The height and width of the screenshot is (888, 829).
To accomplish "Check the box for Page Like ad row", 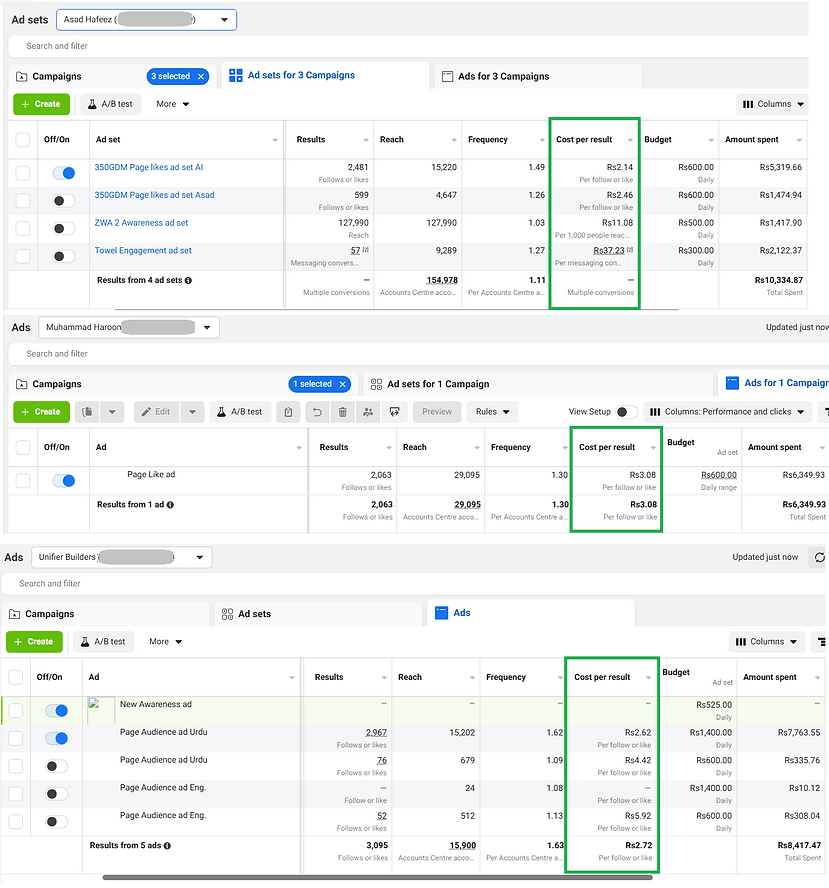I will tap(23, 481).
